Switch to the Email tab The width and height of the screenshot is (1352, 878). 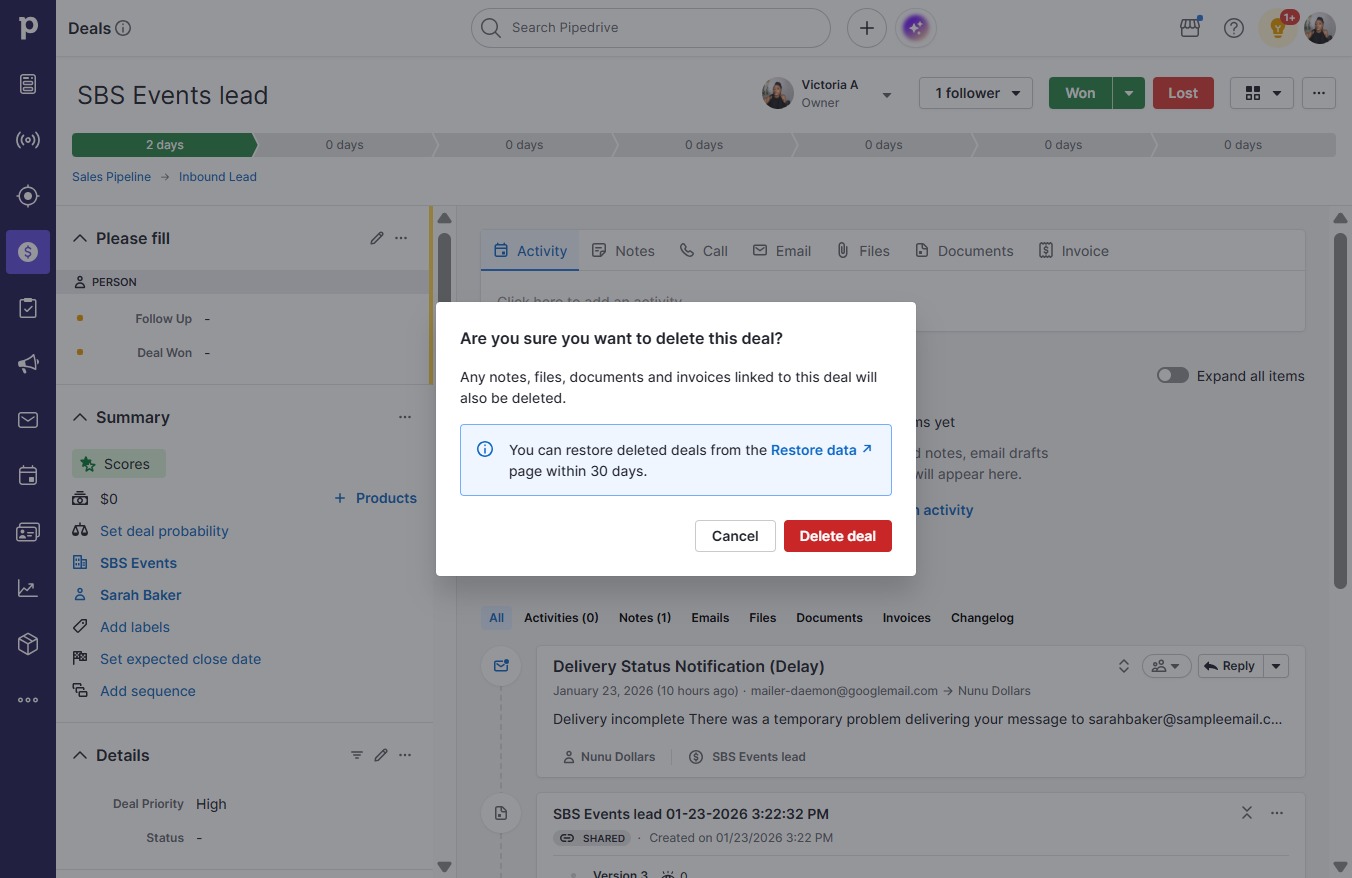tap(782, 251)
